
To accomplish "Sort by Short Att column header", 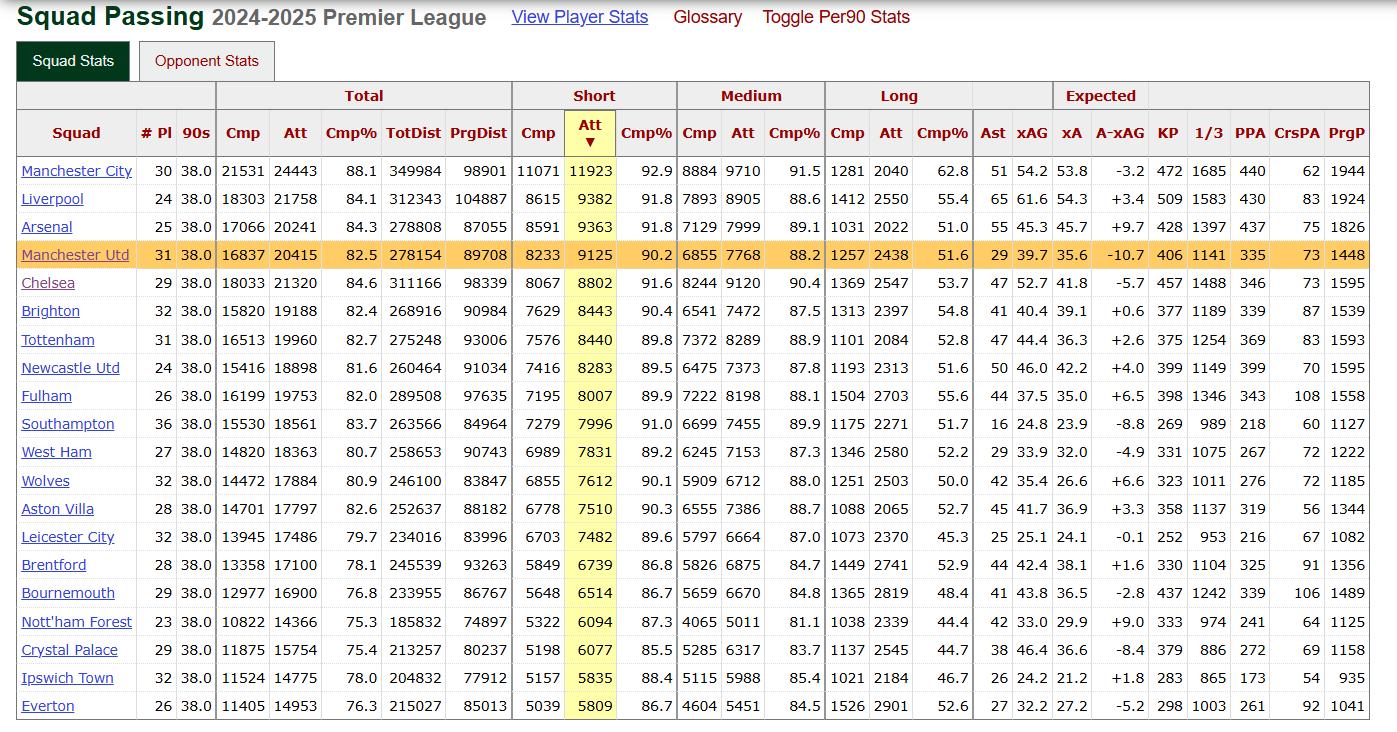I will 590,132.
